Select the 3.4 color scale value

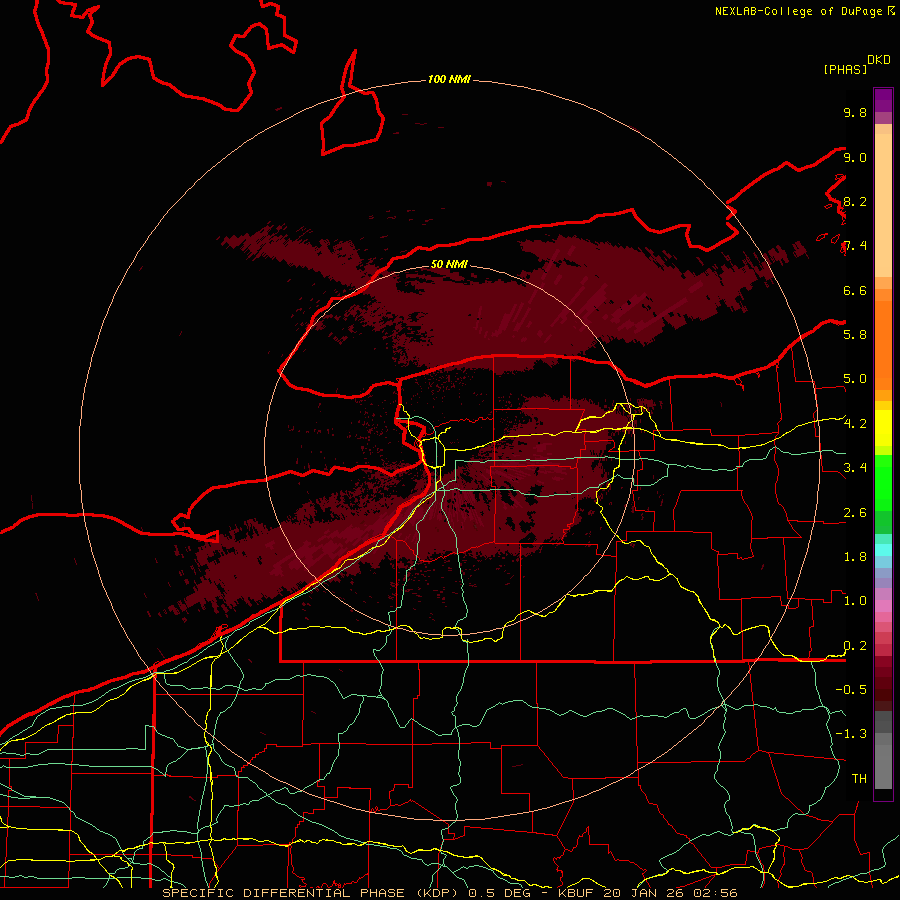click(x=855, y=467)
